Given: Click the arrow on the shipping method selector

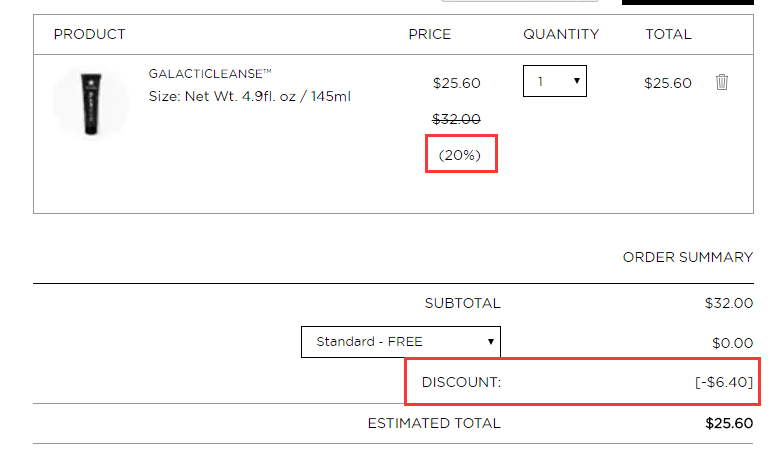Looking at the screenshot, I should click(x=490, y=341).
